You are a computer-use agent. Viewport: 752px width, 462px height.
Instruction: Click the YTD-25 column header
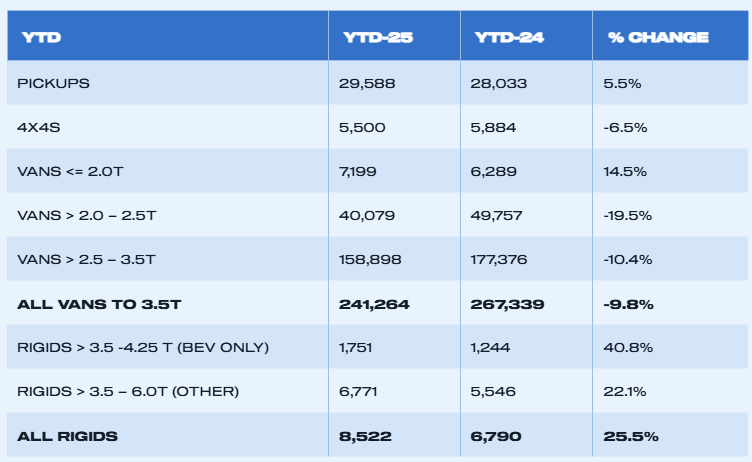click(x=378, y=37)
